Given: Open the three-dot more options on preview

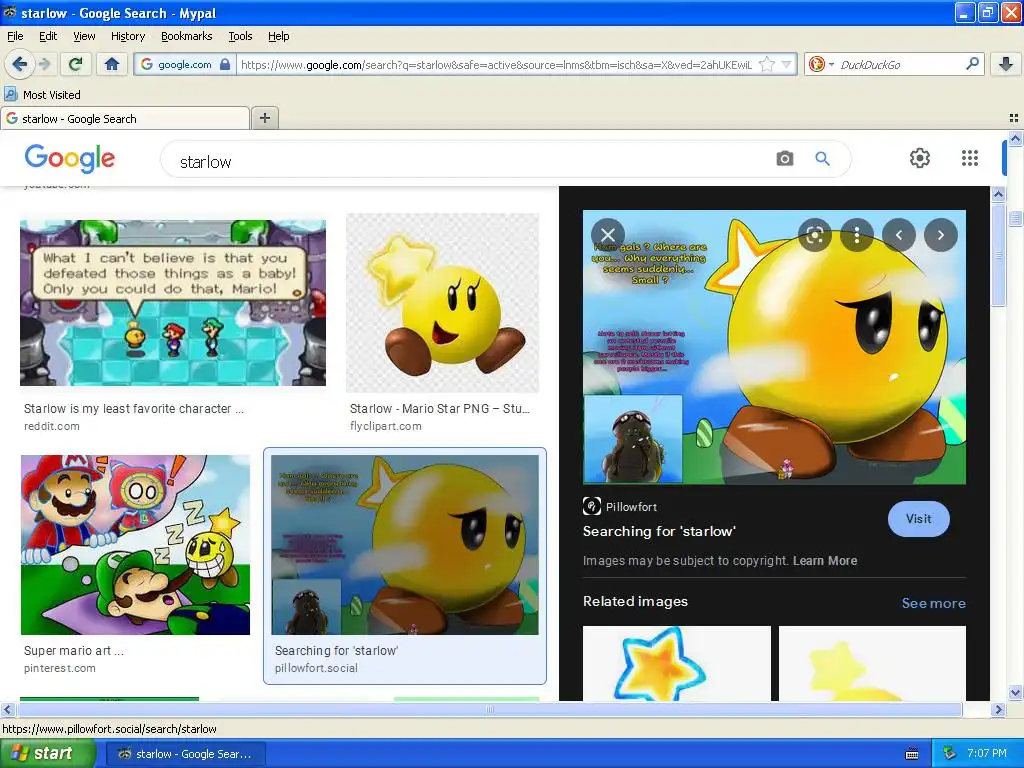Looking at the screenshot, I should (x=857, y=235).
